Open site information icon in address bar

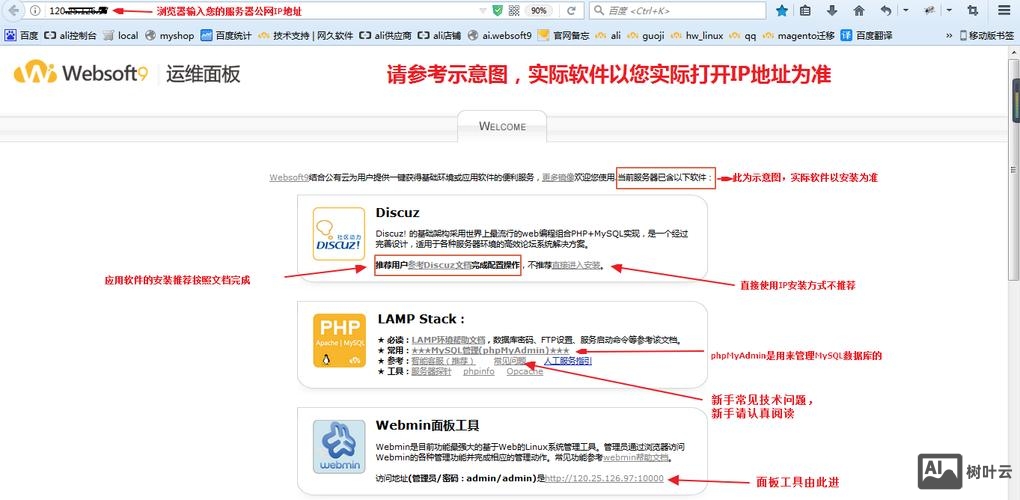point(35,10)
